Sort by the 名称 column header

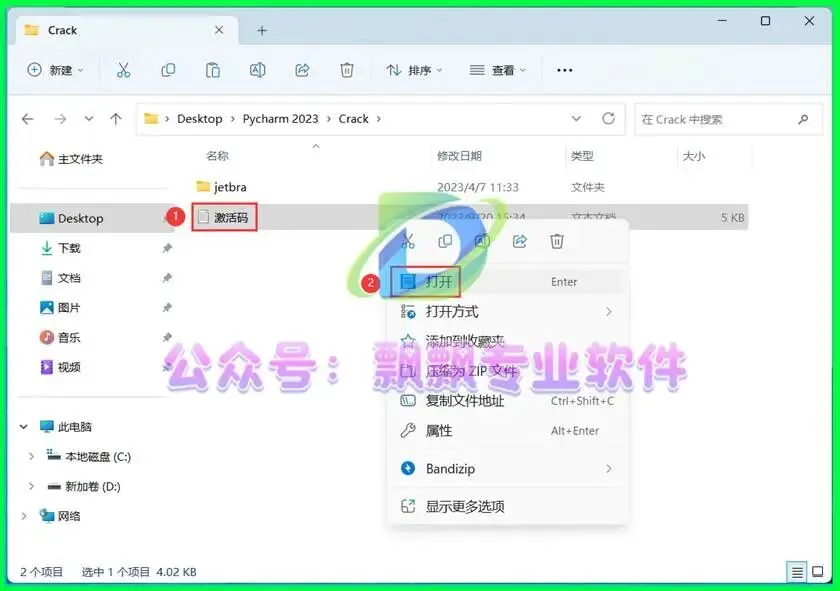point(217,156)
